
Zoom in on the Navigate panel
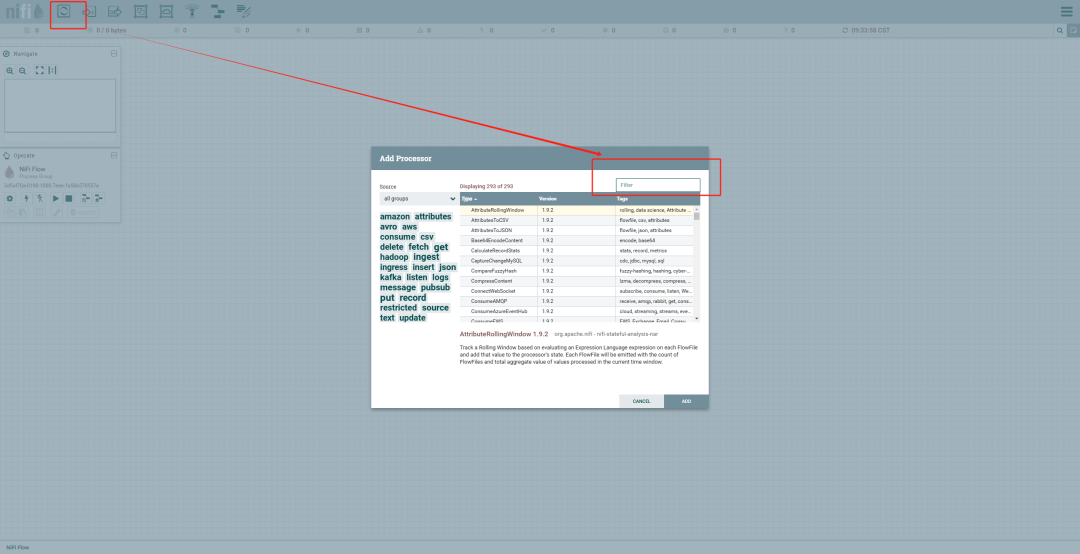(x=10, y=70)
